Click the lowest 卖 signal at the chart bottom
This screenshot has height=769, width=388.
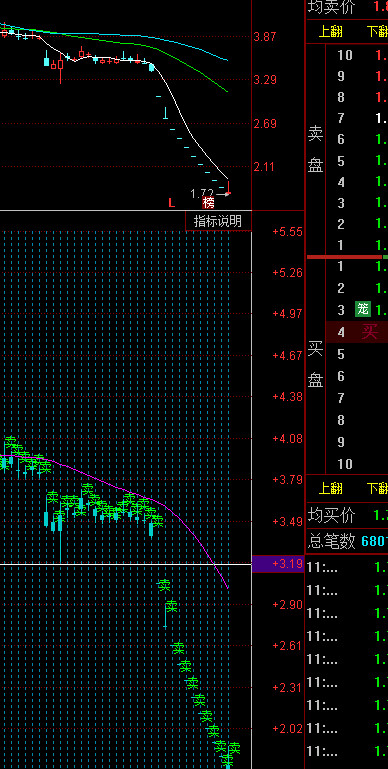pyautogui.click(x=227, y=760)
